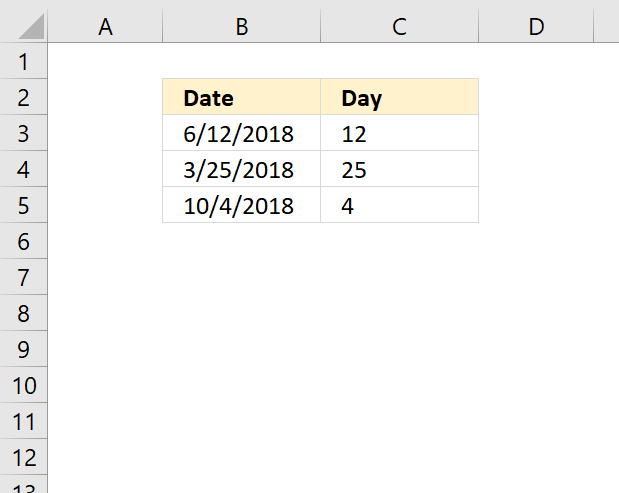Select column B header
Screen dimensions: 619x493
click(x=242, y=26)
